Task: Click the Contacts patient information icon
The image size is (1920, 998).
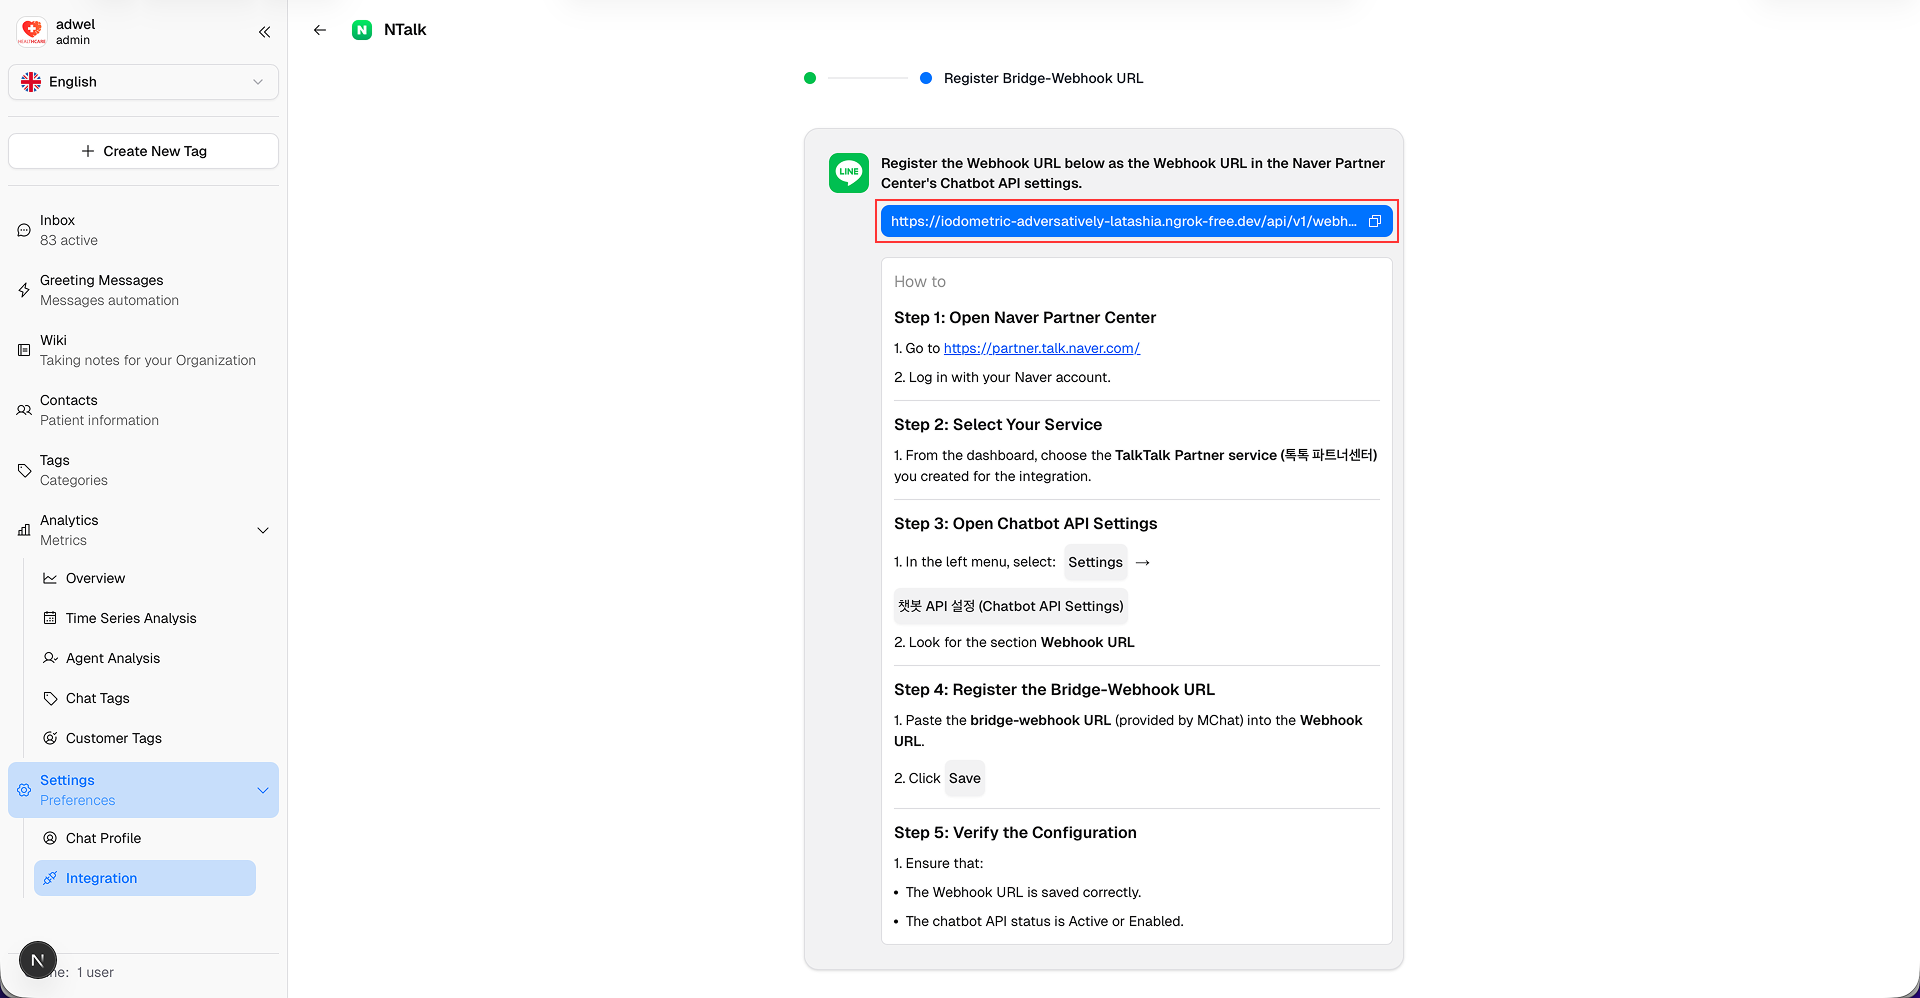Action: (23, 410)
